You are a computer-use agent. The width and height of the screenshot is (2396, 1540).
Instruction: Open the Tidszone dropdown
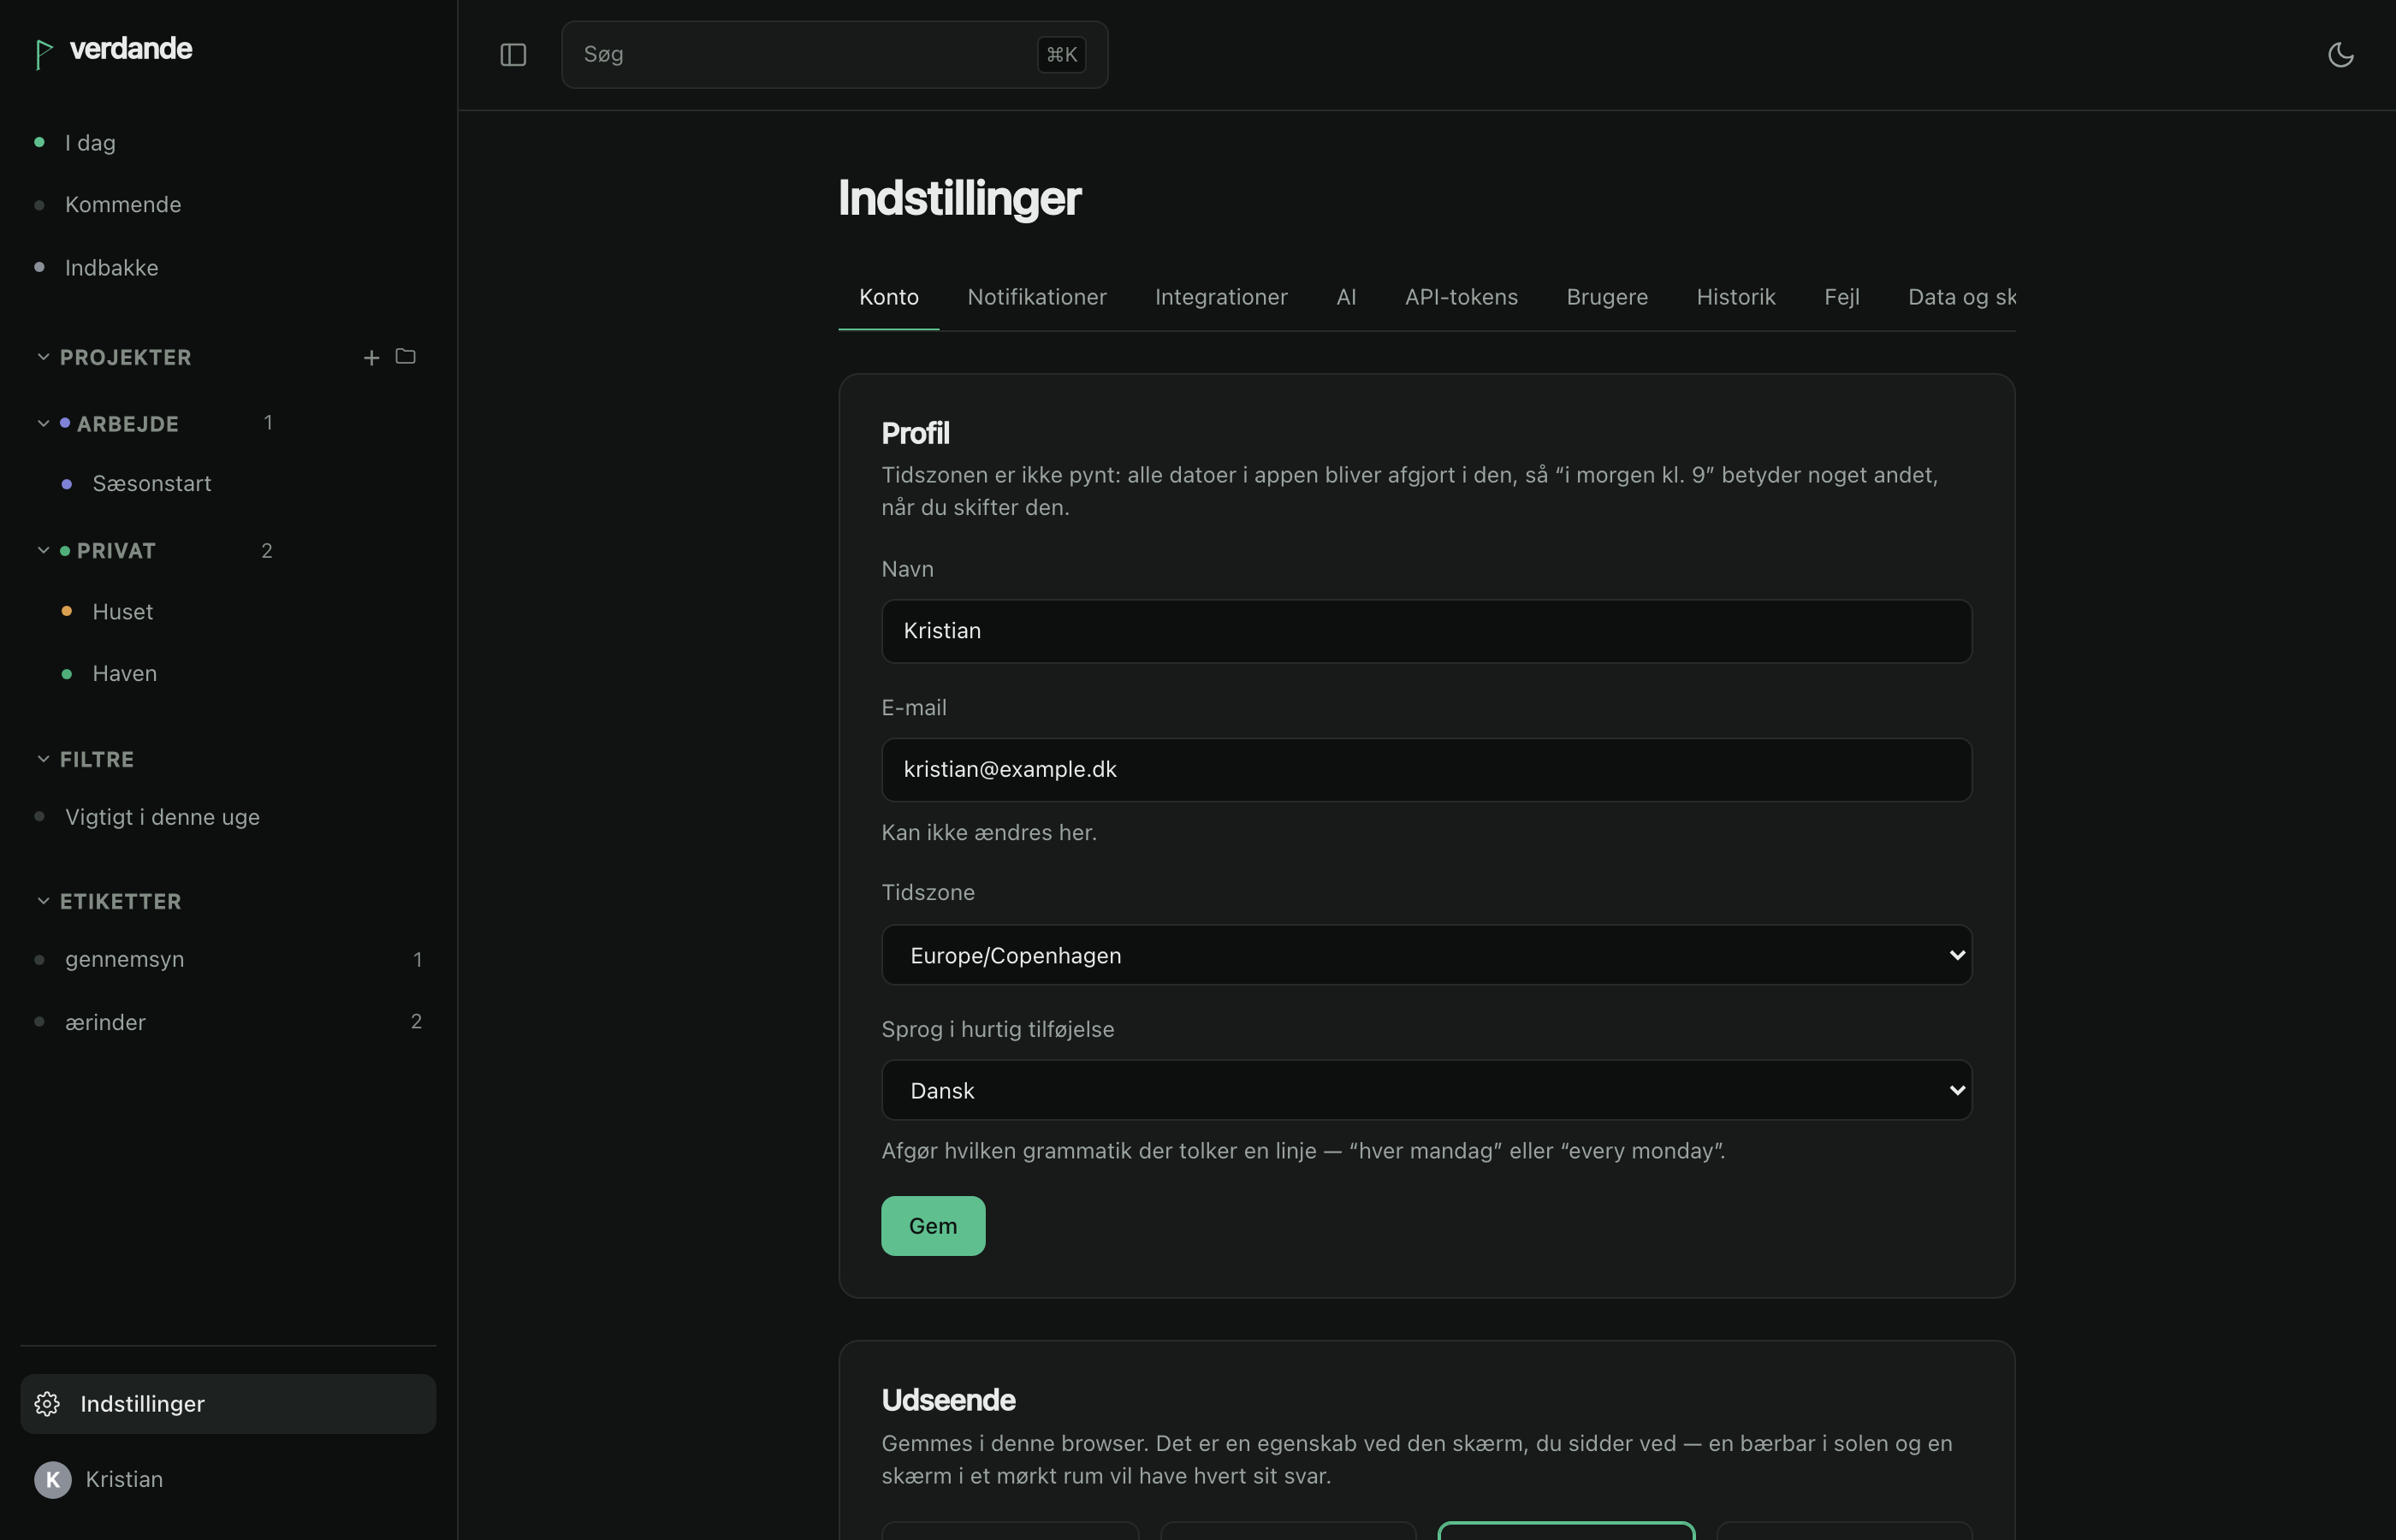click(1426, 955)
